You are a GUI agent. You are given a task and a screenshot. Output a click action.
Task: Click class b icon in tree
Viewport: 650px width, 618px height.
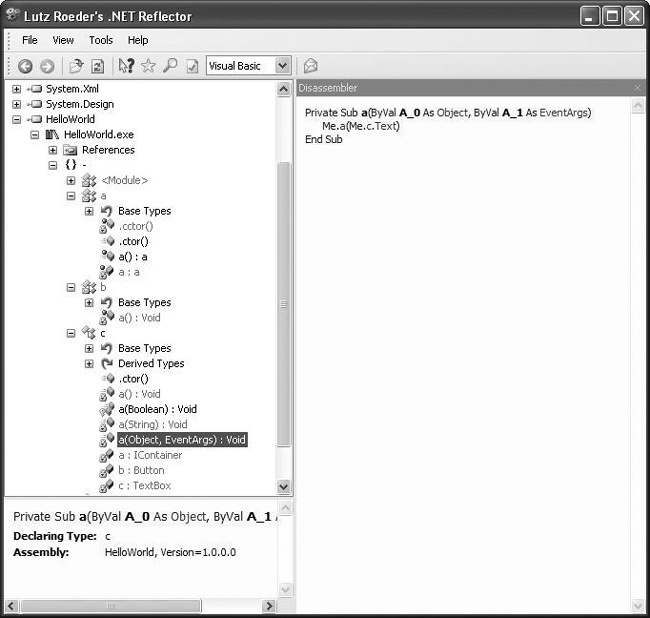tap(89, 287)
